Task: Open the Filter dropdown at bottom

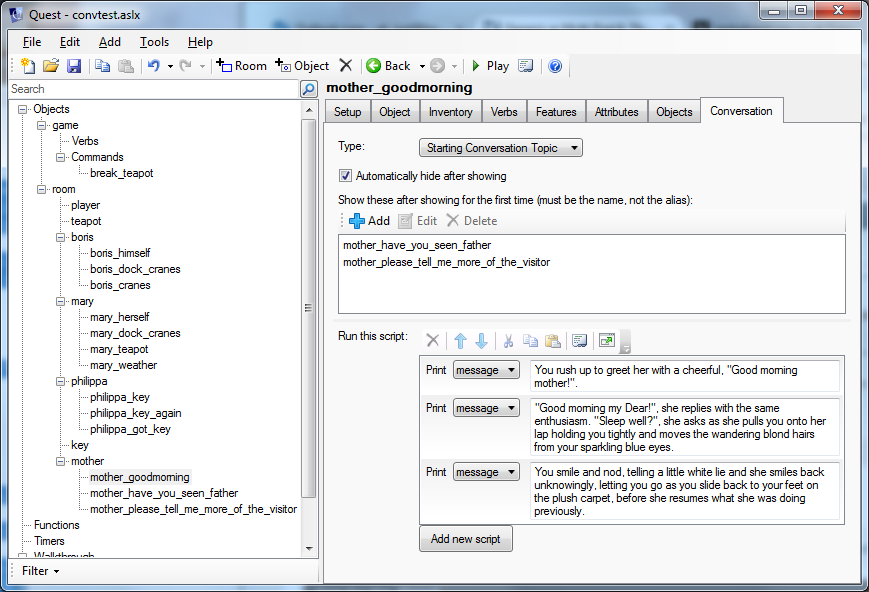Action: pyautogui.click(x=41, y=571)
